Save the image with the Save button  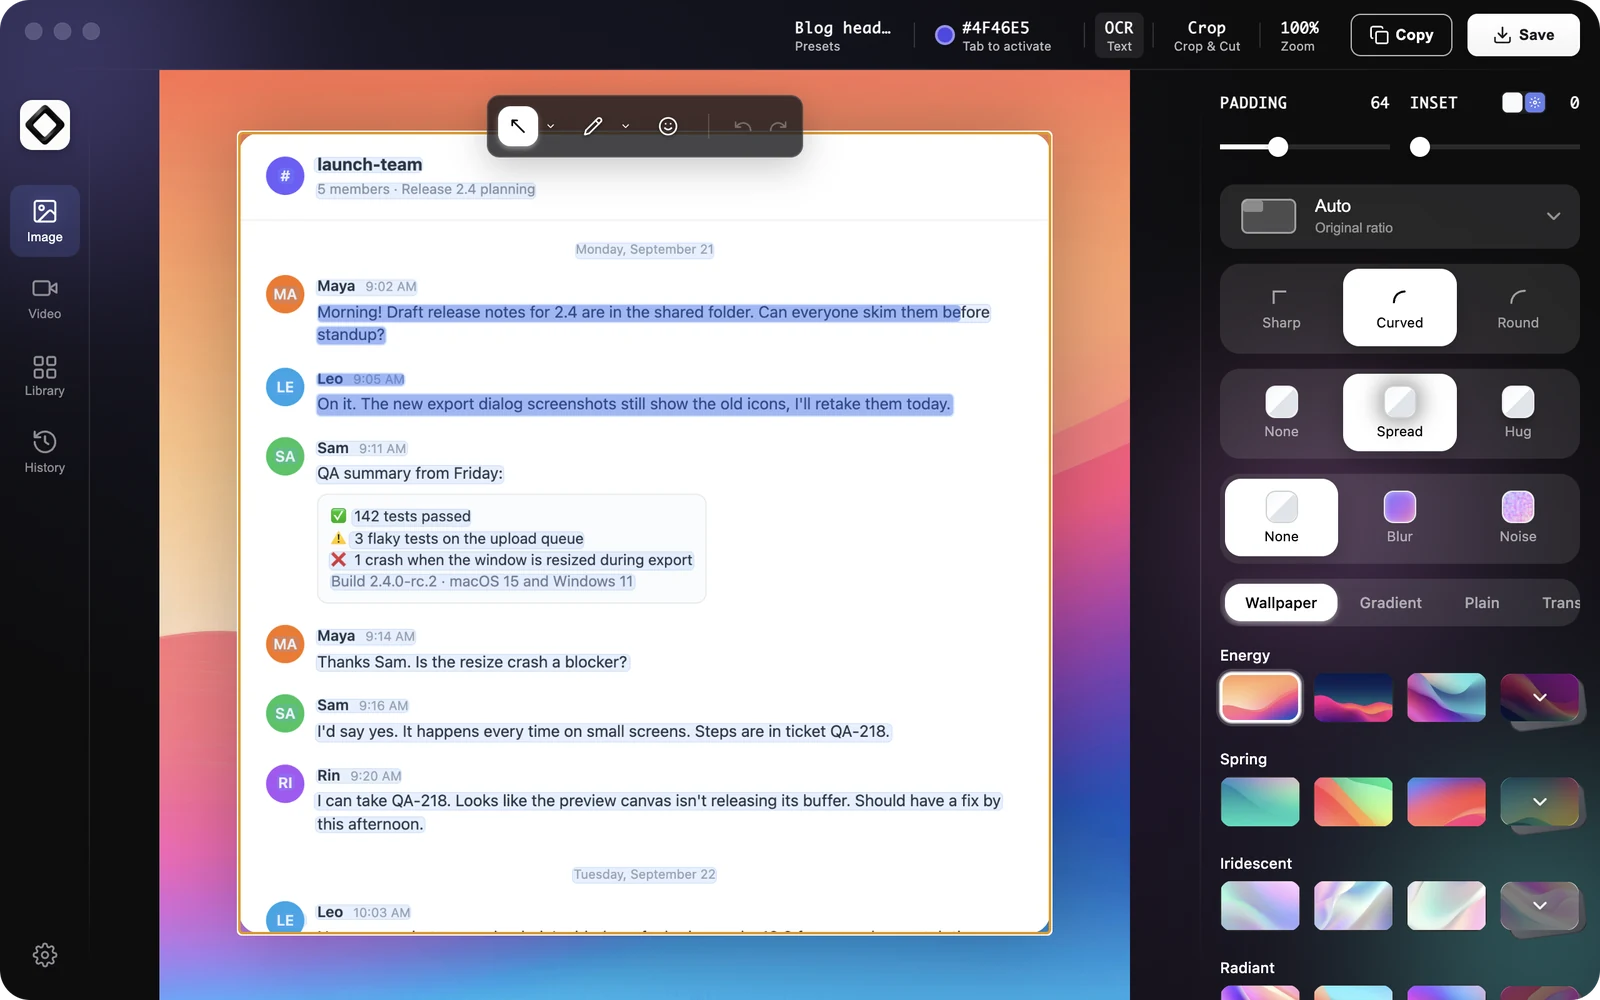point(1523,35)
